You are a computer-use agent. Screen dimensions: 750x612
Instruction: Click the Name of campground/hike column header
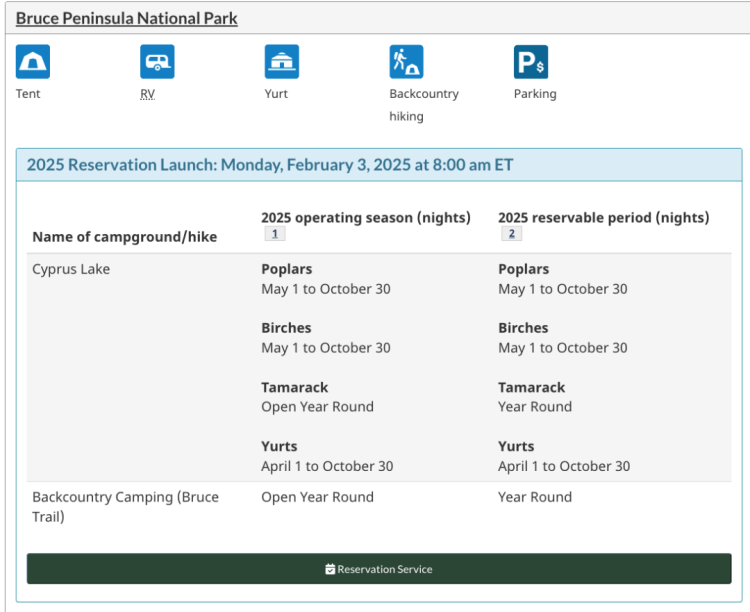pos(124,237)
